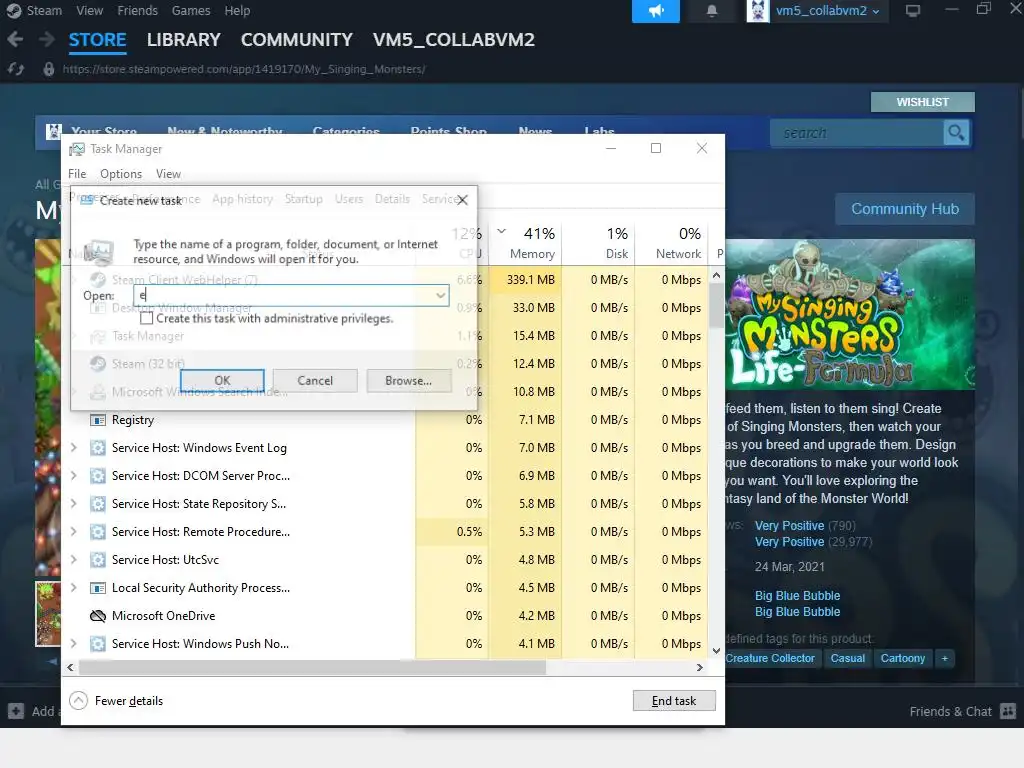
Task: Open the Steam Help menu
Action: (x=237, y=10)
